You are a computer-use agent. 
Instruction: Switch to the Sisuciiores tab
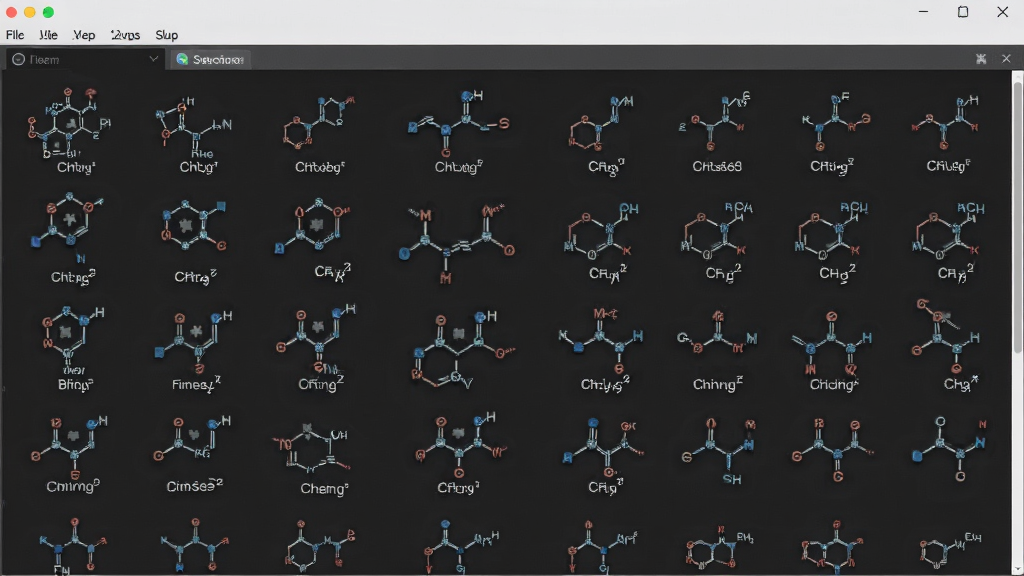coord(210,59)
